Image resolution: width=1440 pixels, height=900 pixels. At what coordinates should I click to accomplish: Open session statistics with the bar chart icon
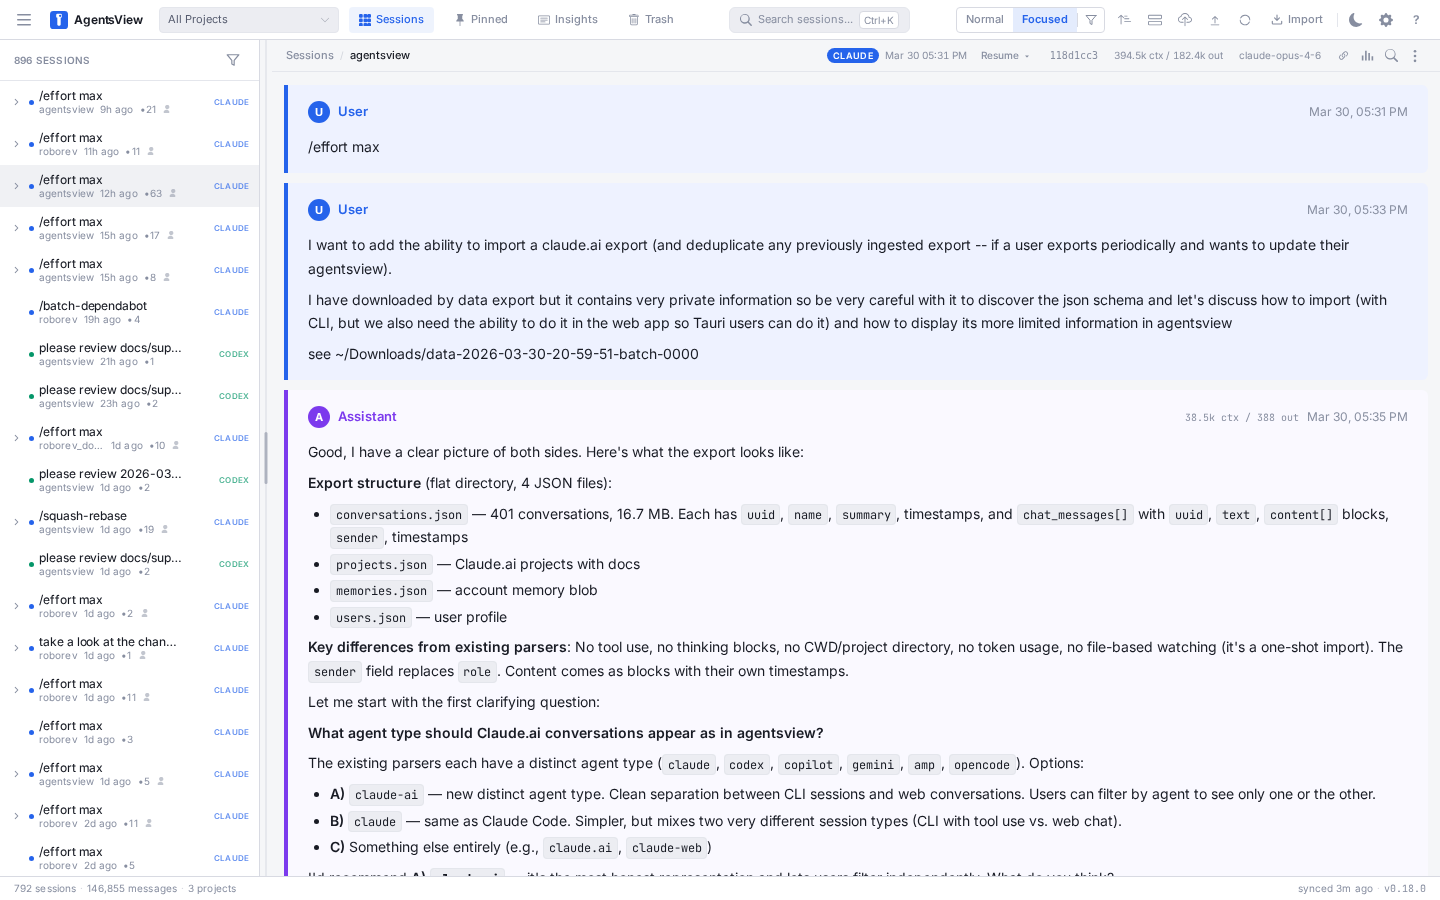click(x=1367, y=55)
